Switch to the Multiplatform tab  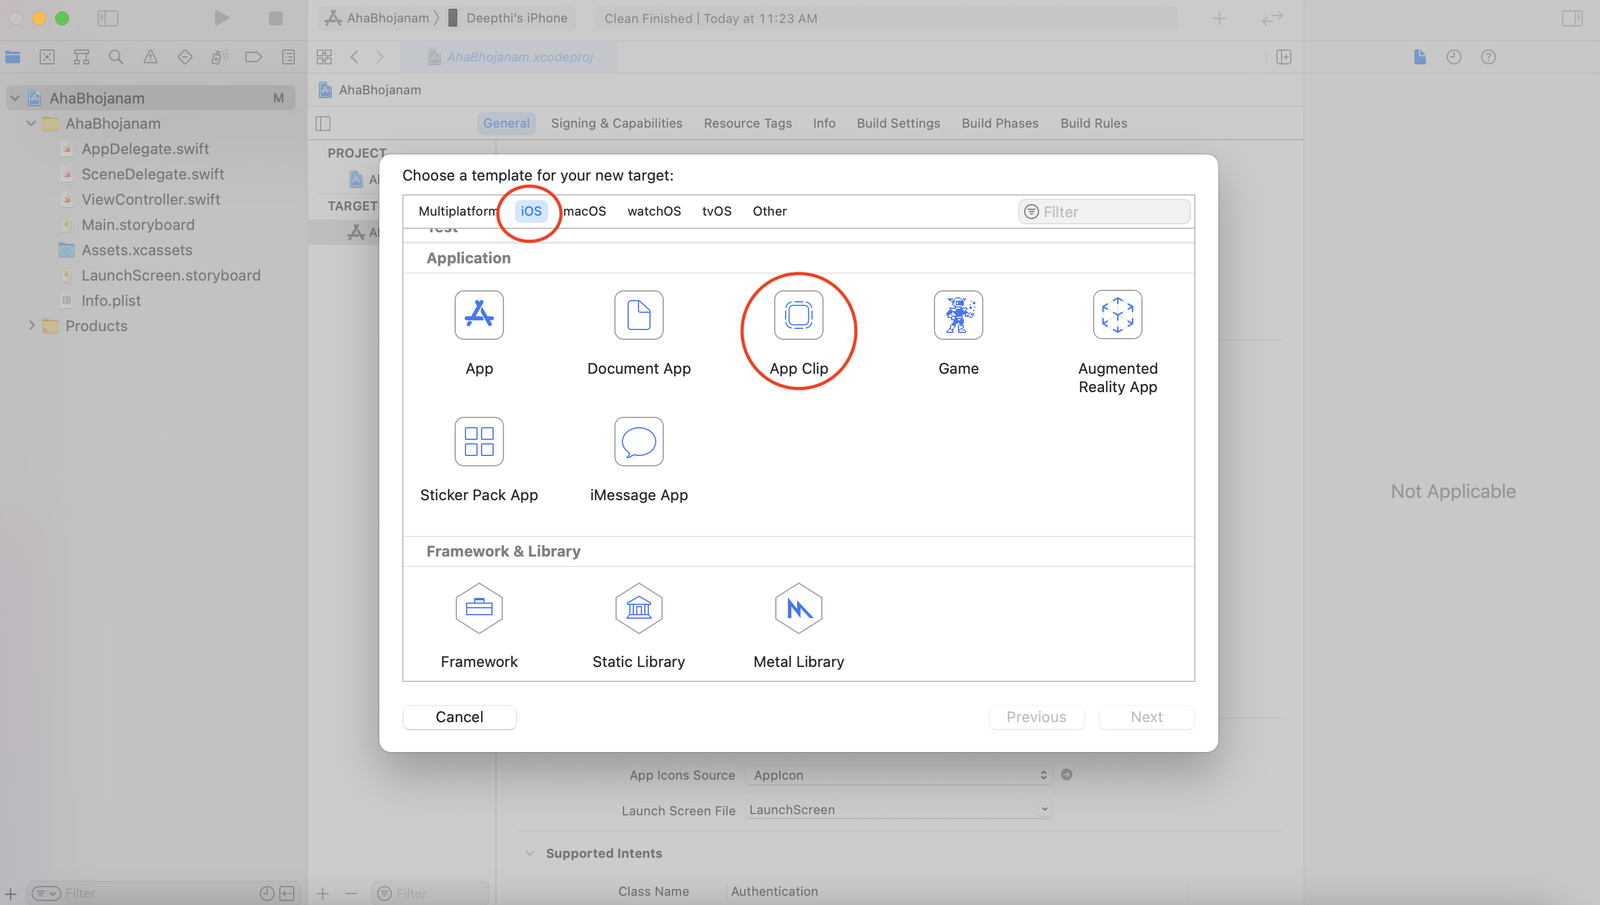point(457,211)
